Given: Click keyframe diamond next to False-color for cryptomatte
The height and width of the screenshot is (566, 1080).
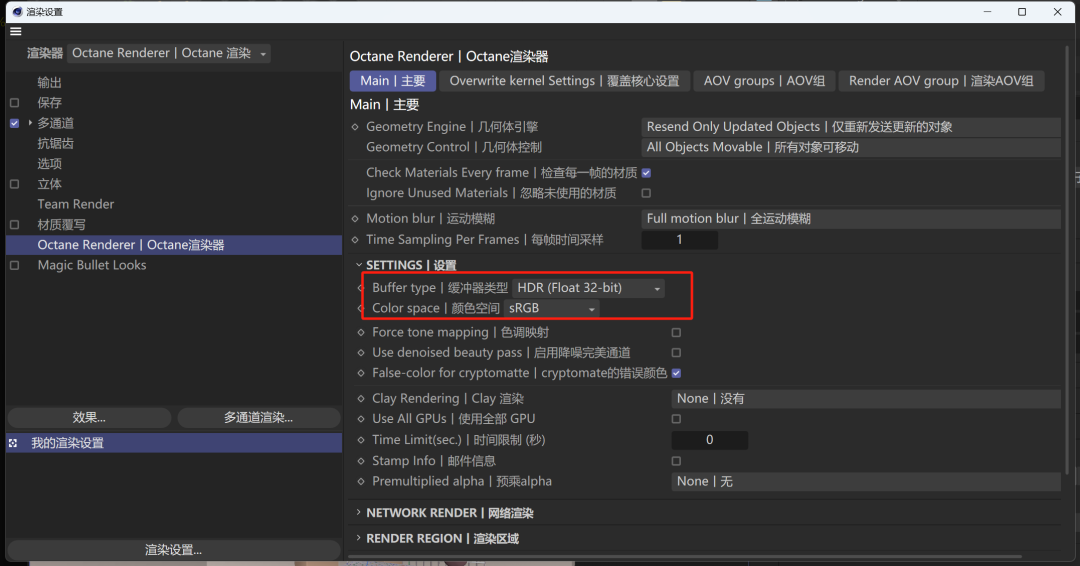Looking at the screenshot, I should click(x=361, y=373).
